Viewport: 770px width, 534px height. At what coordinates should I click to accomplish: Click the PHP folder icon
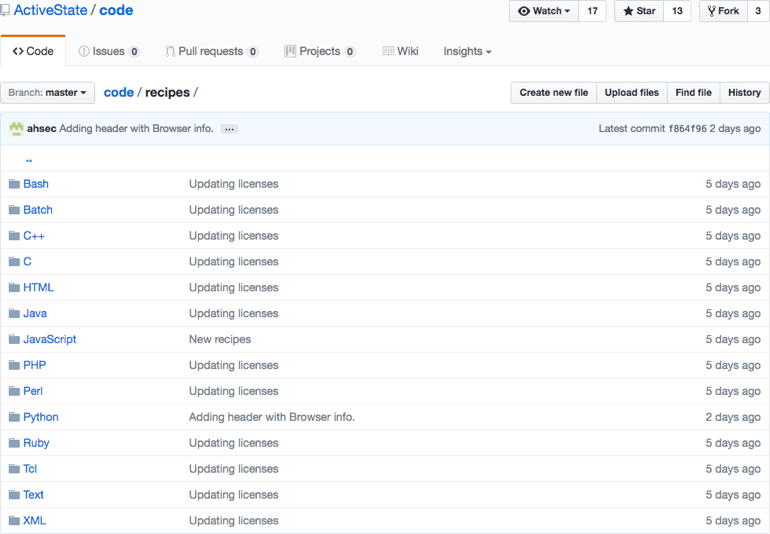[14, 365]
